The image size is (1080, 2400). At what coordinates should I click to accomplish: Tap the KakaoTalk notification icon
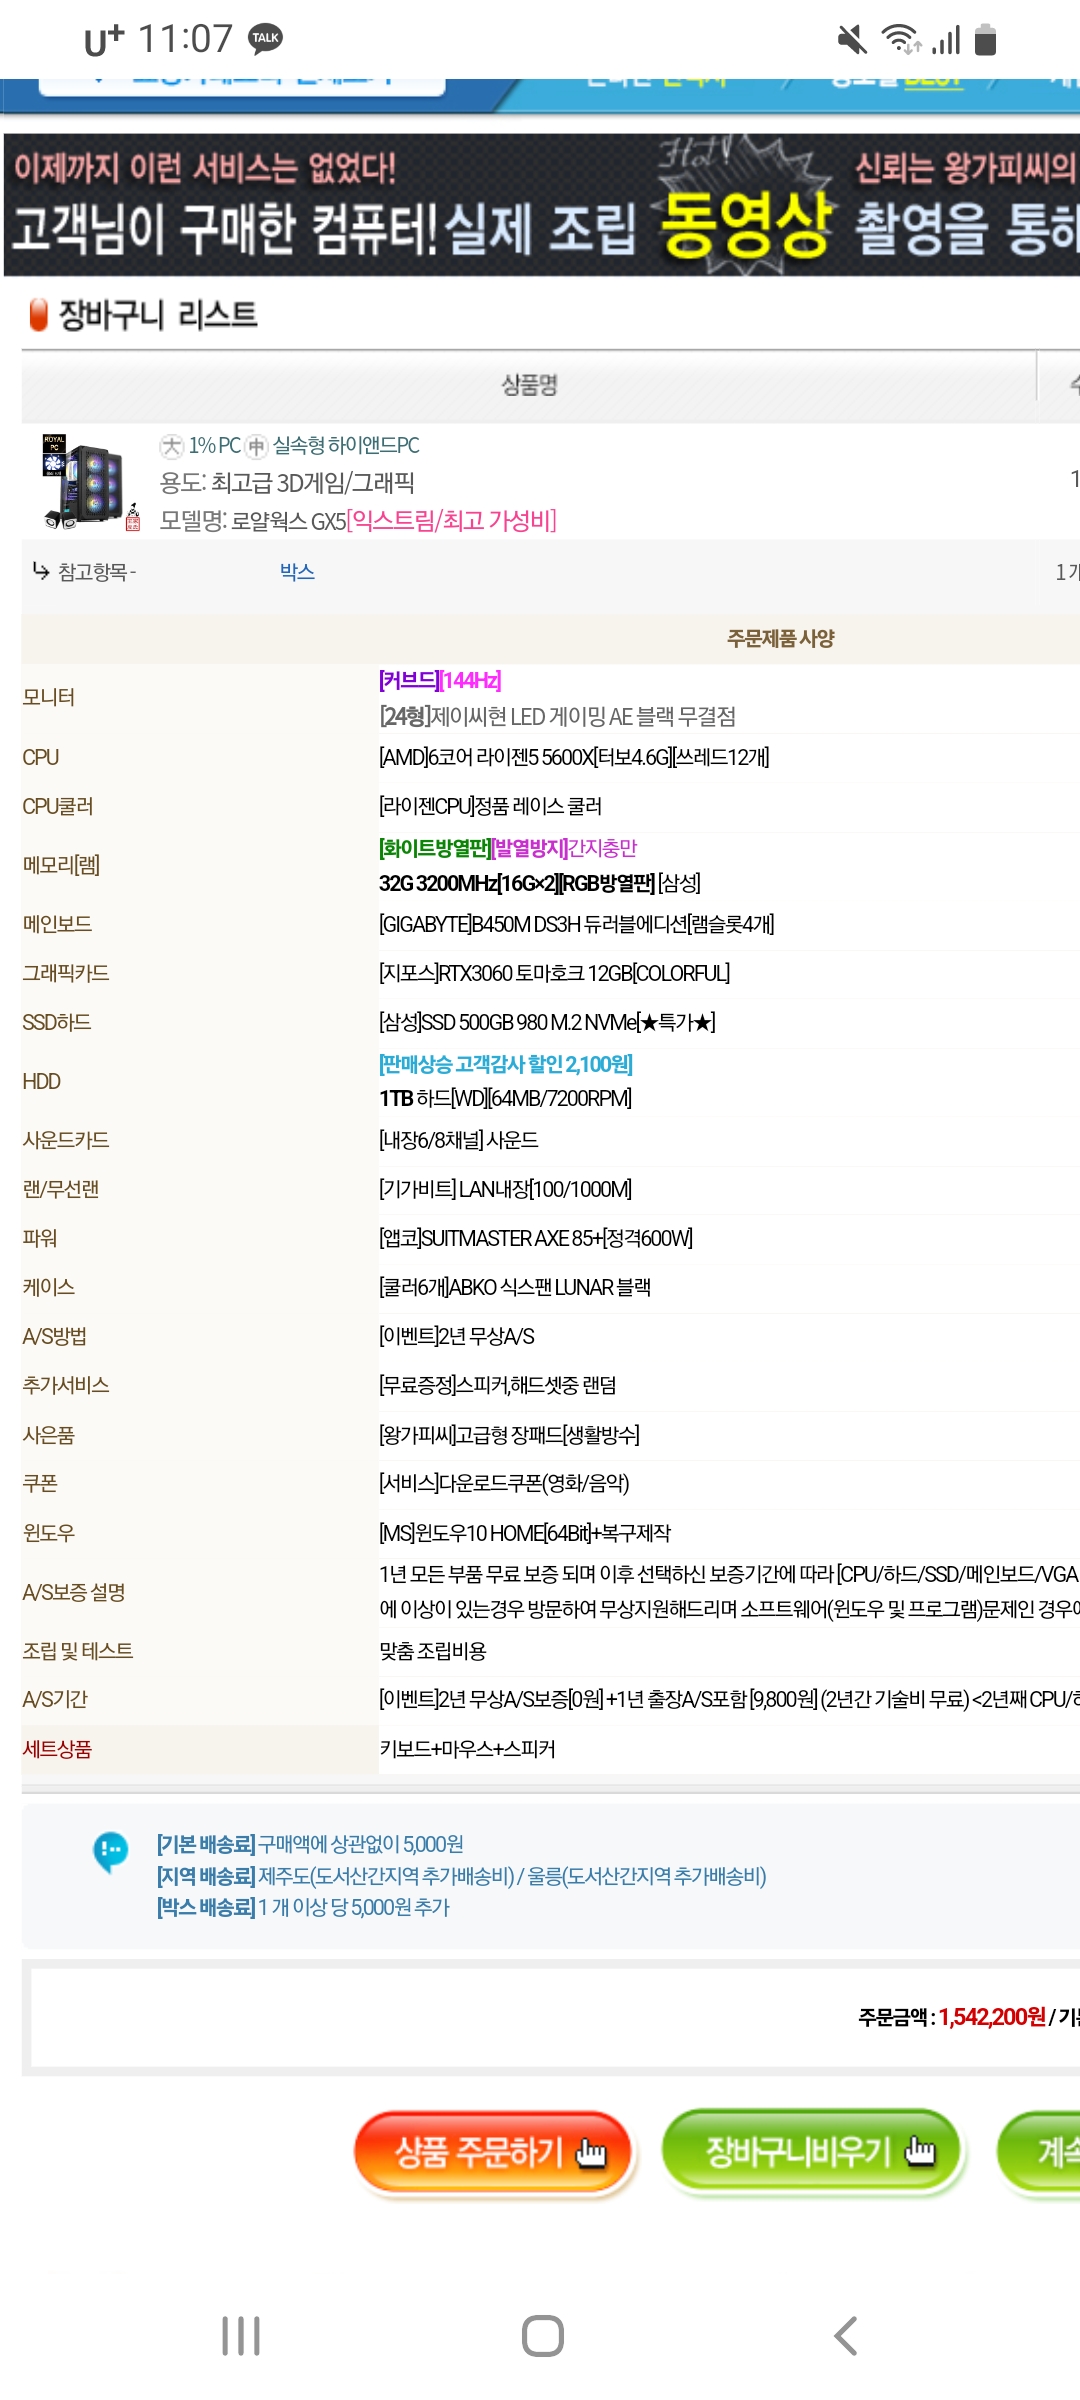click(265, 39)
